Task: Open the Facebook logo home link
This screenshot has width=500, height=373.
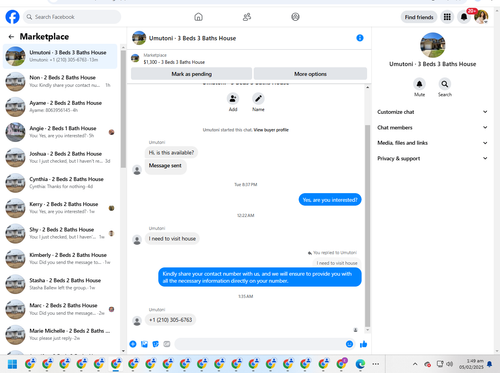Action: pyautogui.click(x=12, y=17)
